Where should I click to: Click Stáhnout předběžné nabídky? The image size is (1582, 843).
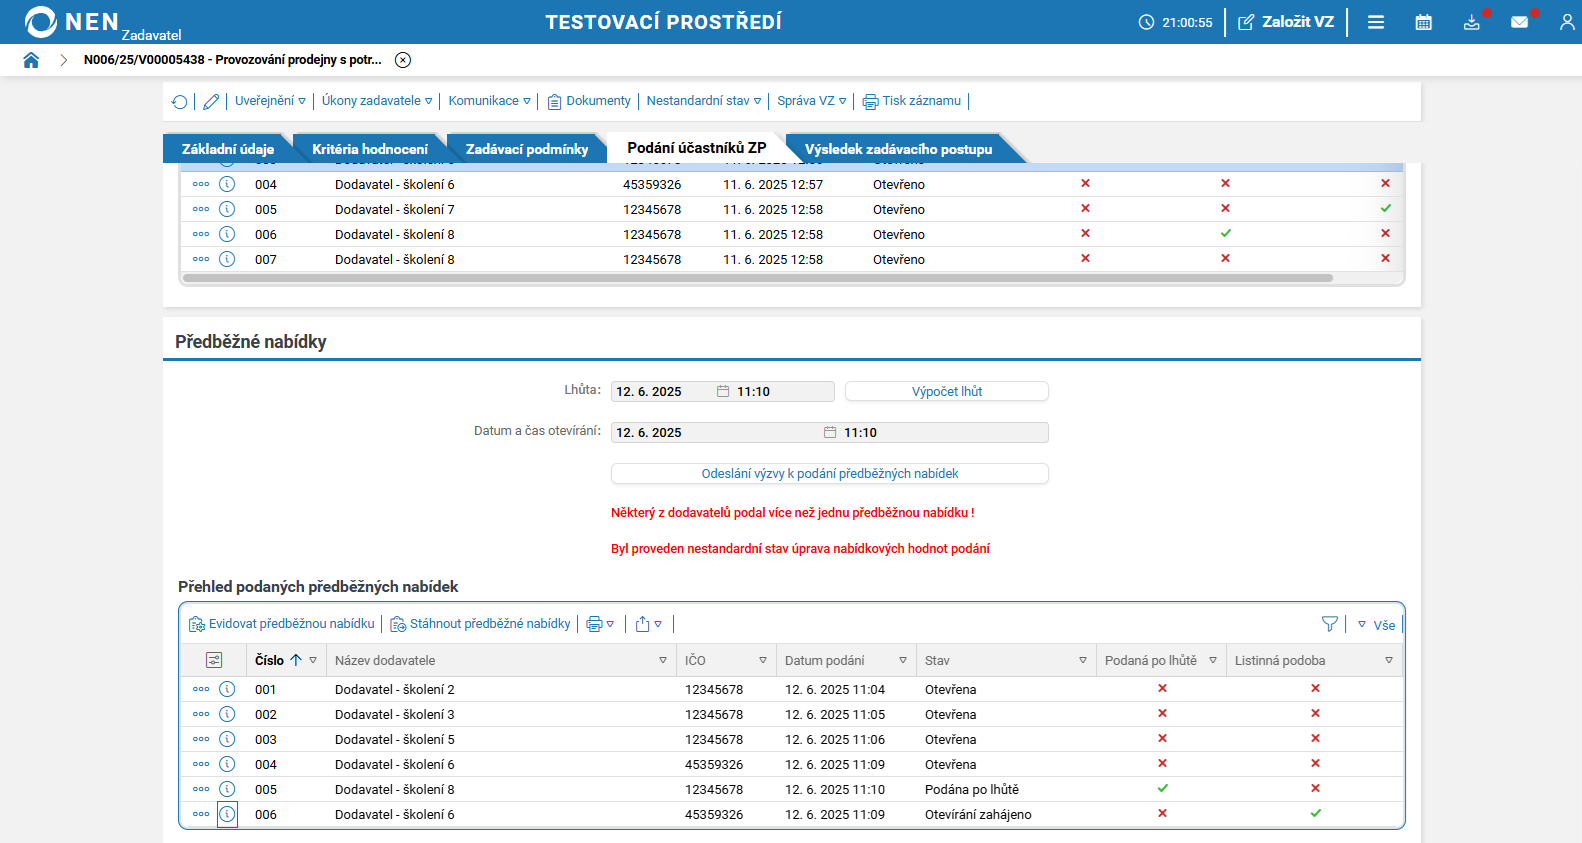click(480, 624)
